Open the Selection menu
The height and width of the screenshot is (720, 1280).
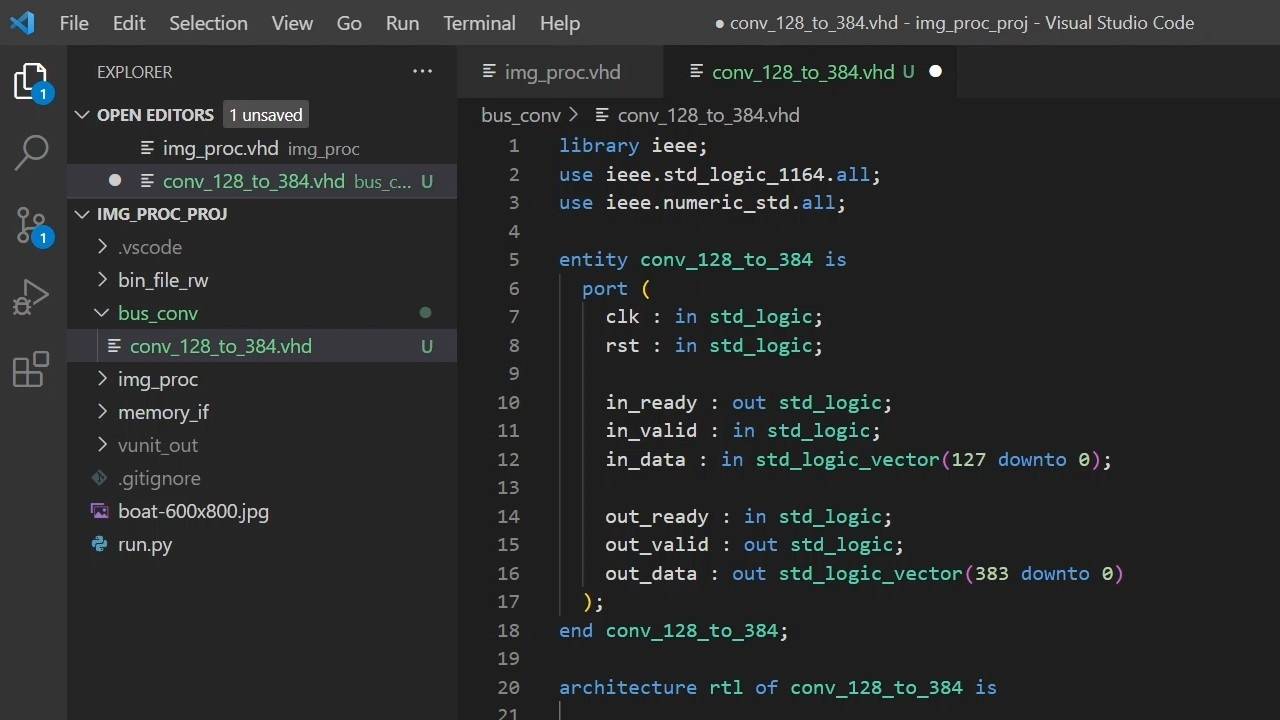tap(208, 23)
